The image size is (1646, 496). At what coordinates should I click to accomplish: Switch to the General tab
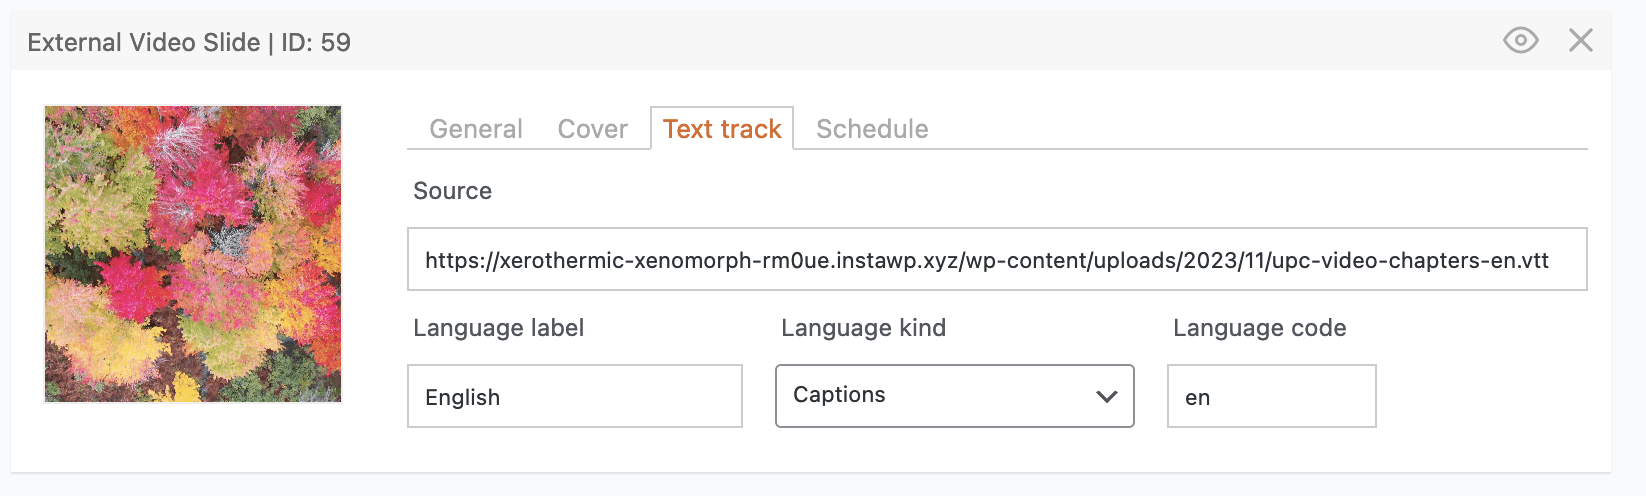pyautogui.click(x=476, y=129)
